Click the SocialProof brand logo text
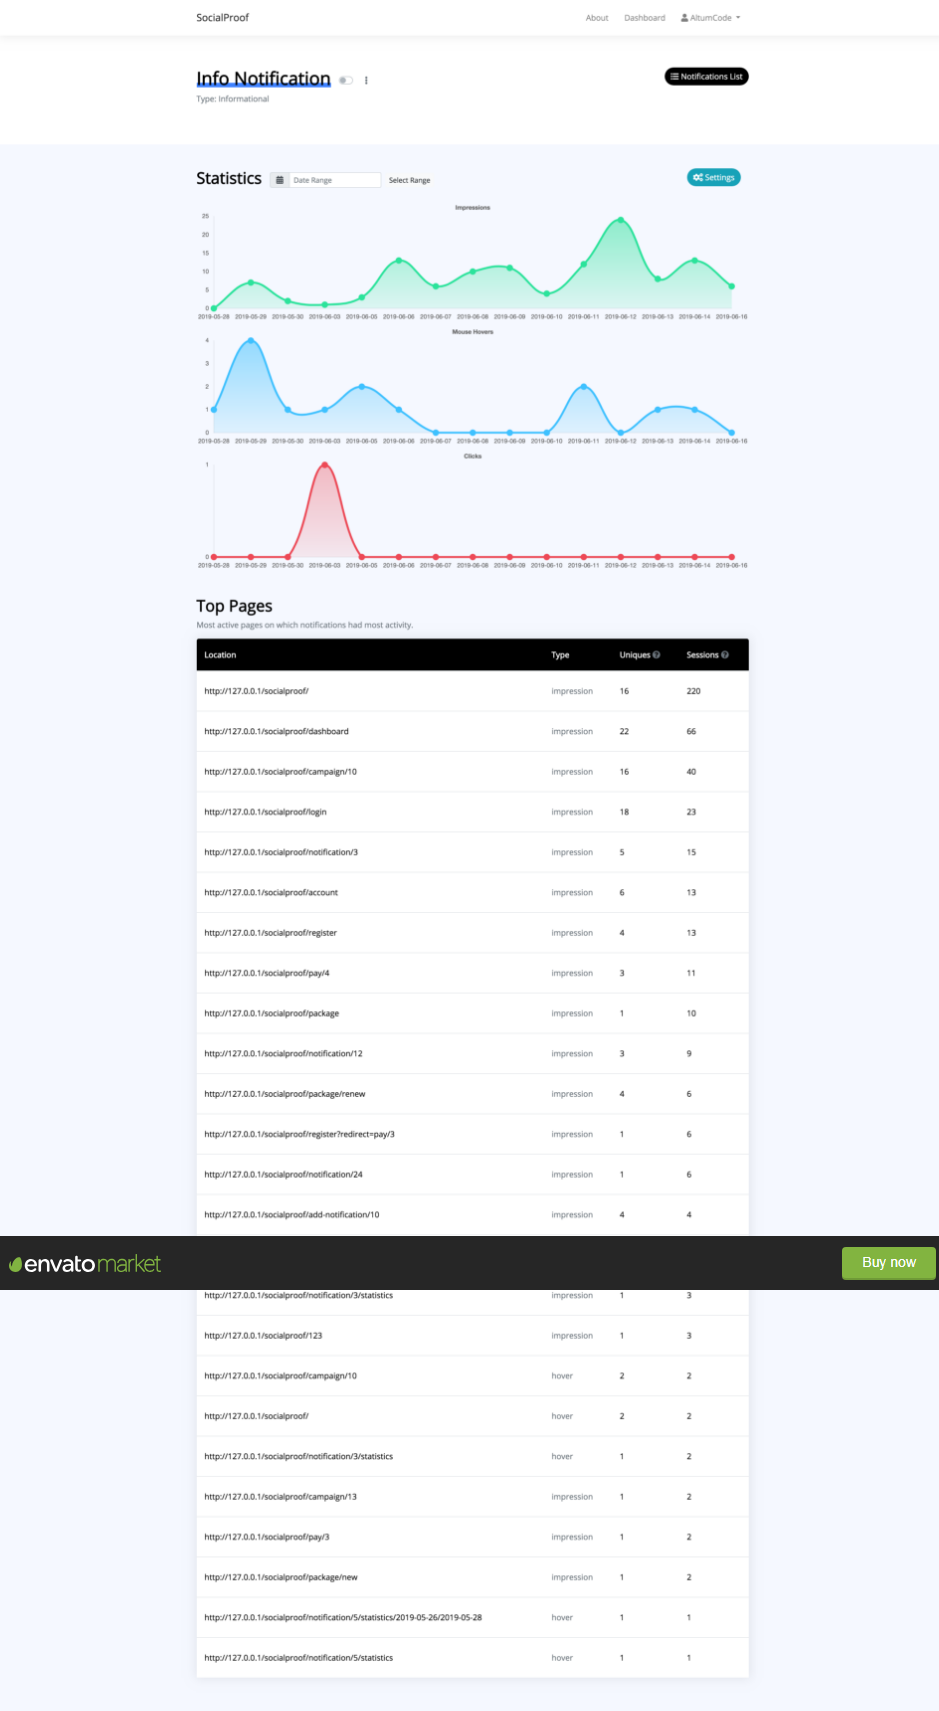 pyautogui.click(x=222, y=18)
